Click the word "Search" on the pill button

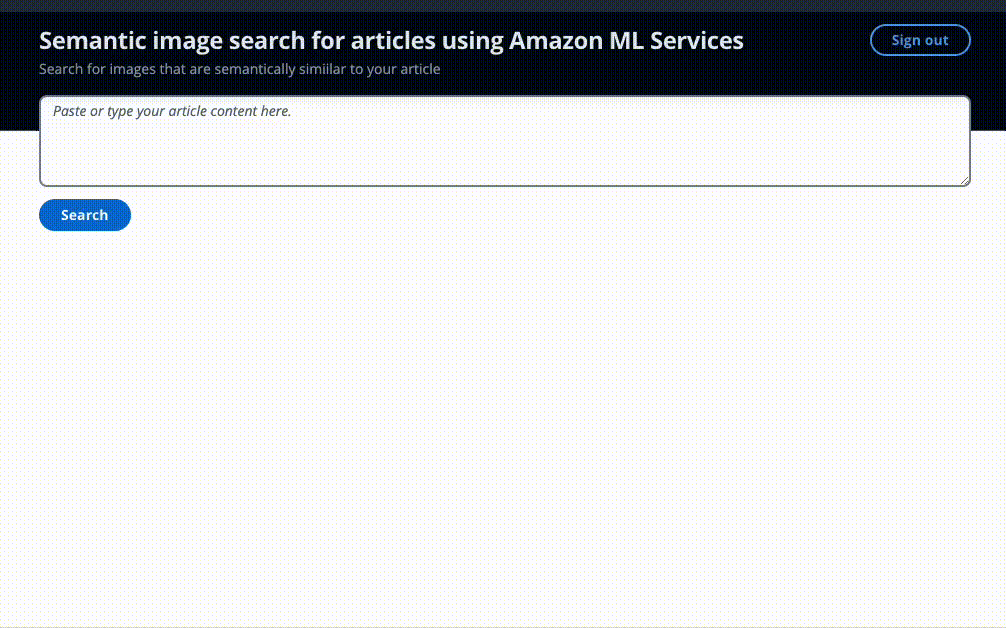coord(85,215)
